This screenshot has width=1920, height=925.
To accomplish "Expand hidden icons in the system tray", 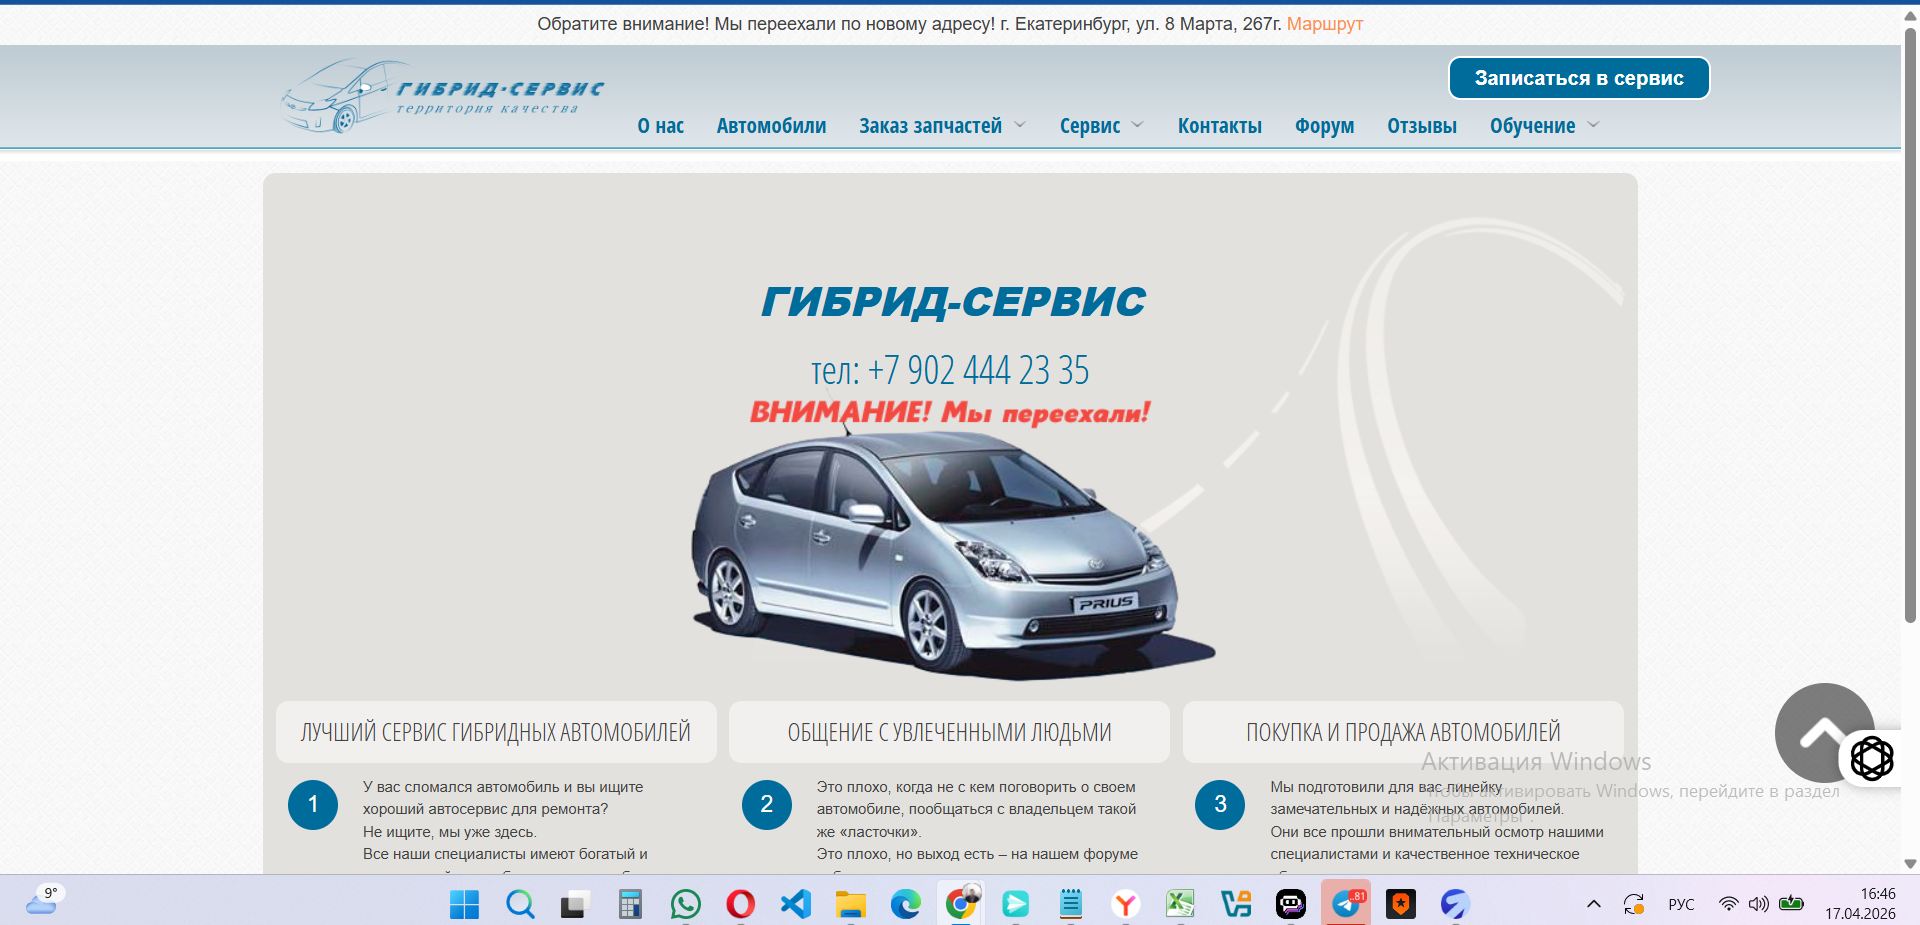I will [x=1595, y=904].
